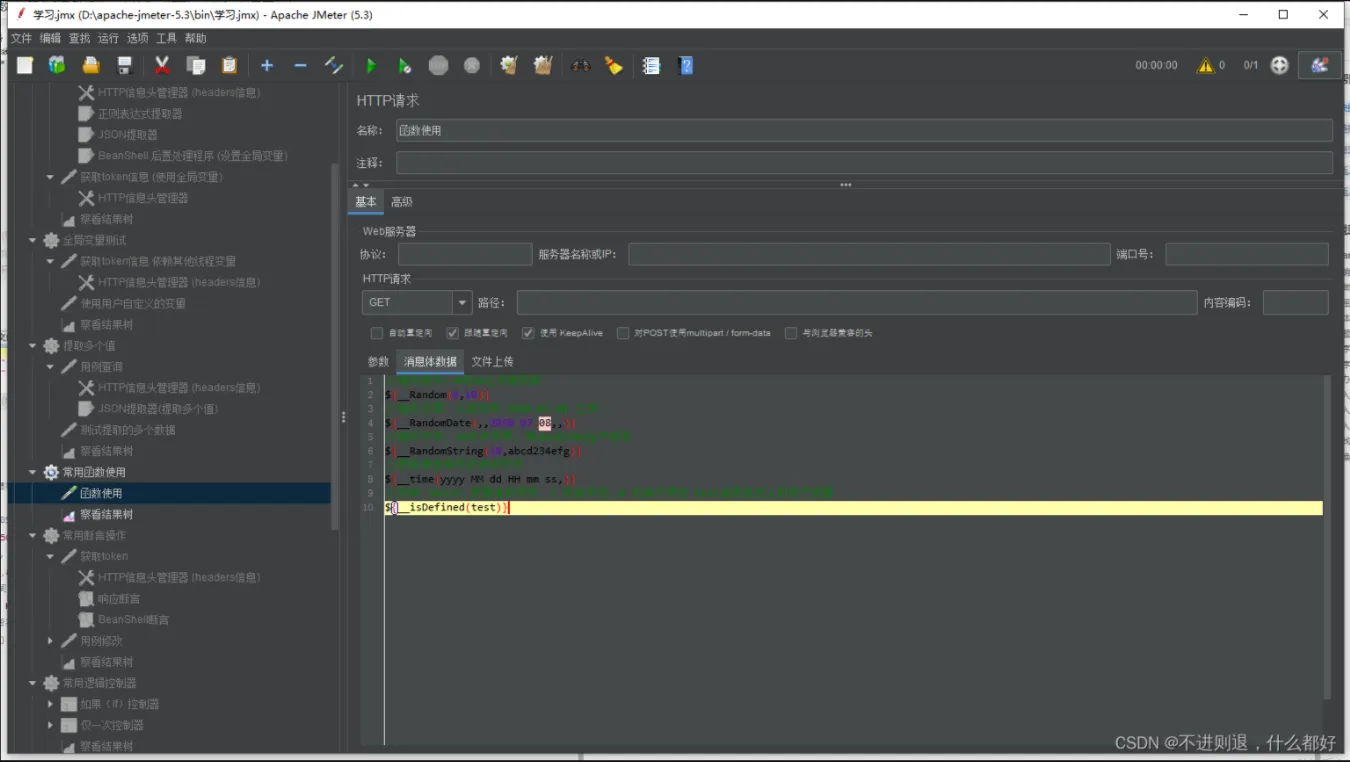Open the 运行 menu

click(108, 38)
